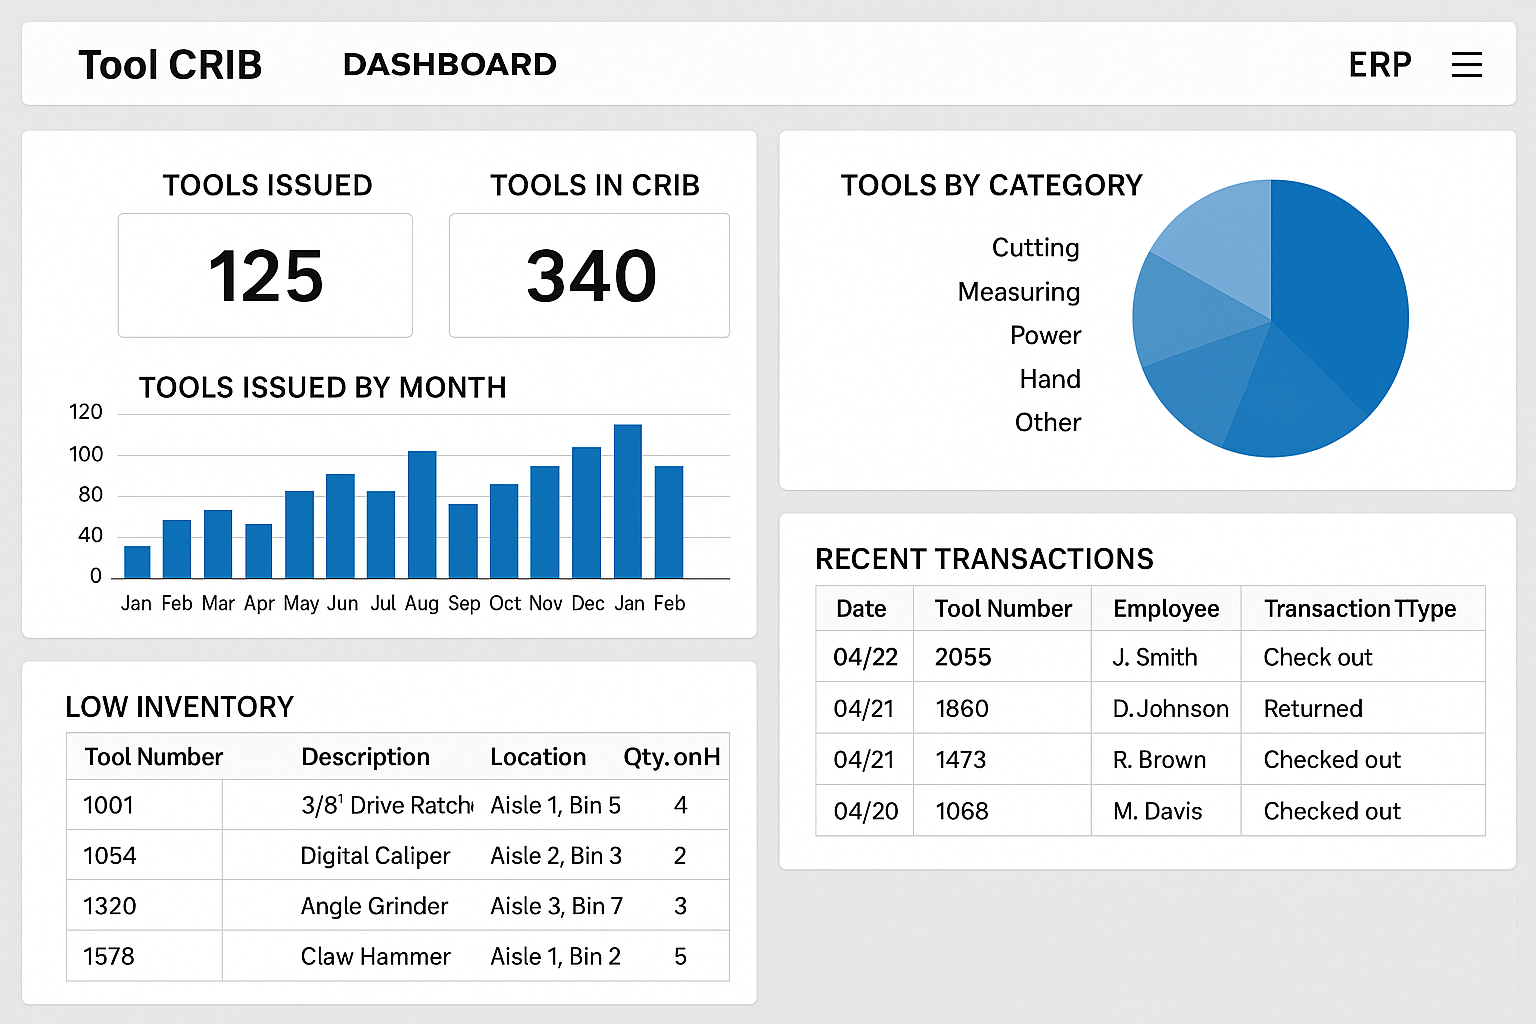Toggle the Other category legend entry
This screenshot has width=1536, height=1024.
click(x=1047, y=422)
